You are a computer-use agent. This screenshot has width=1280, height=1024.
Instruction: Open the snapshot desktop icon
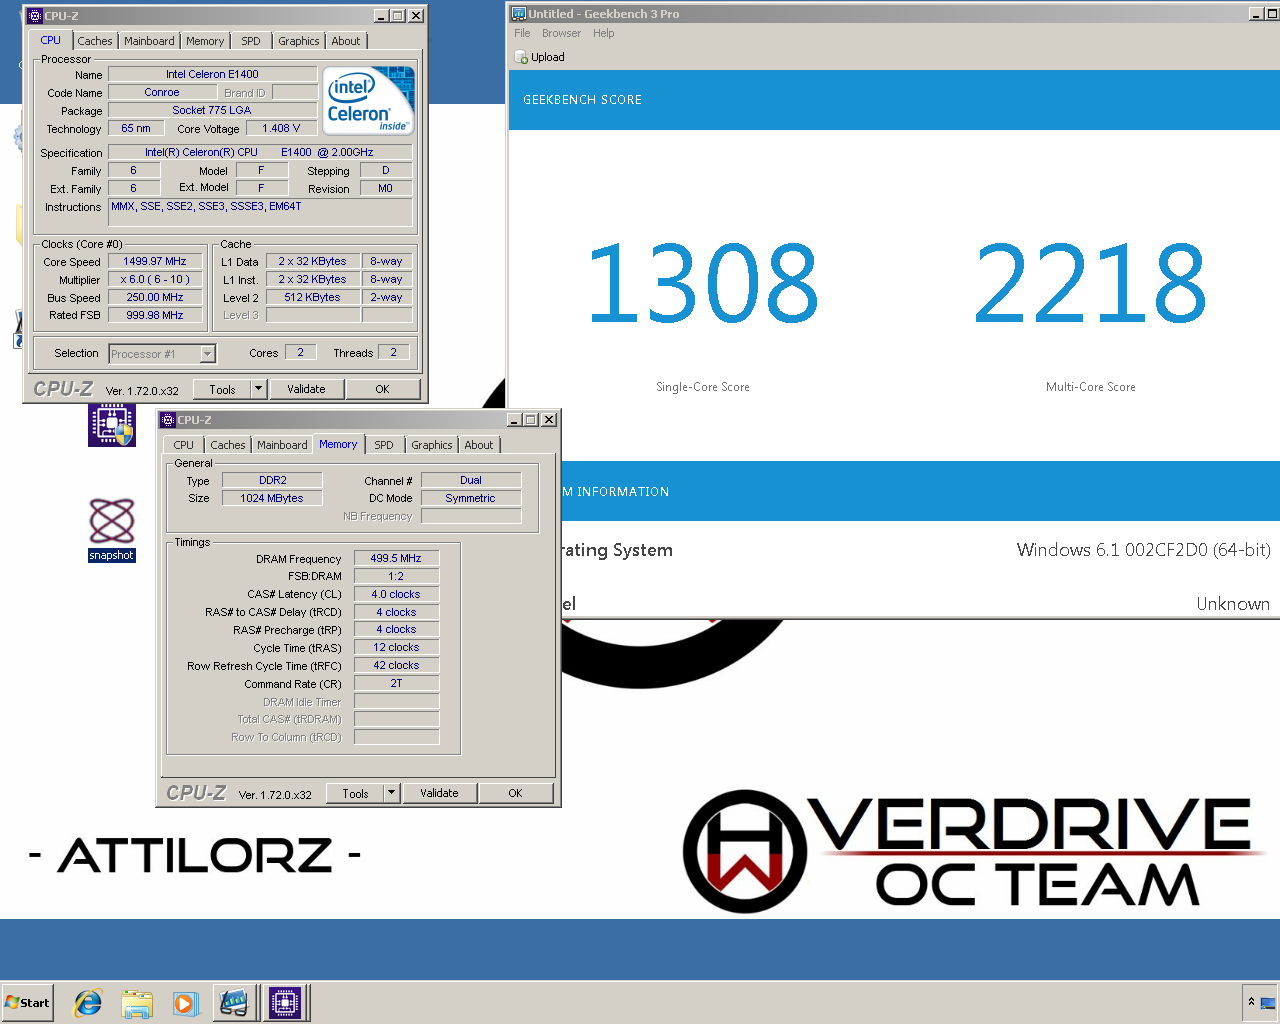coord(112,530)
